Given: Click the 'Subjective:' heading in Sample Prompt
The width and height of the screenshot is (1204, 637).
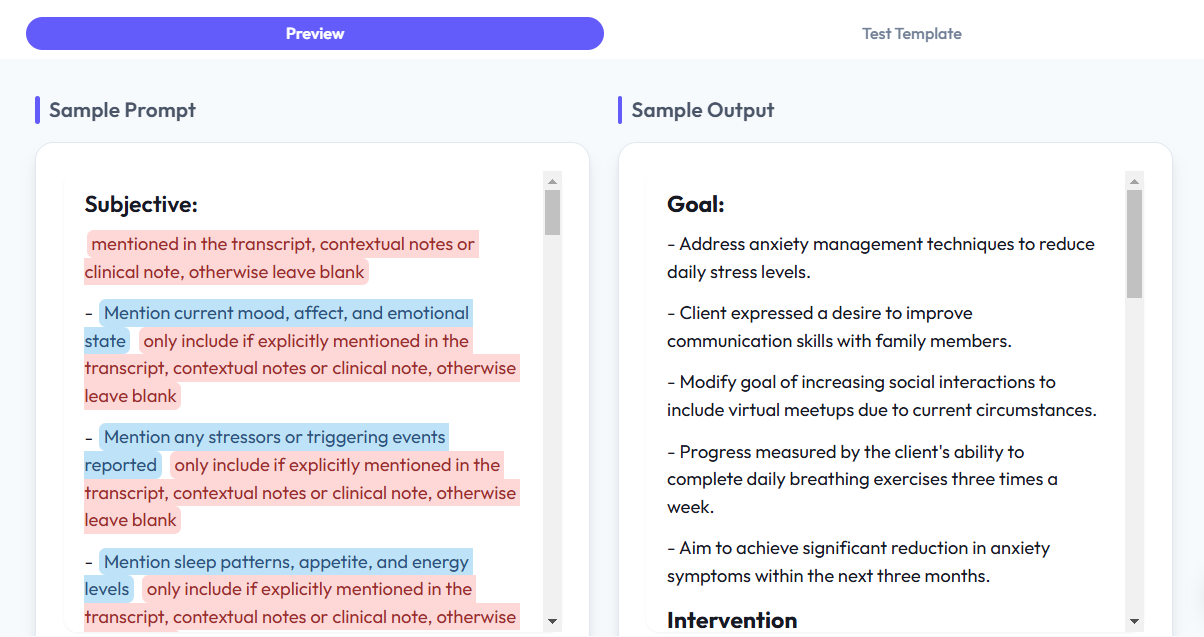Looking at the screenshot, I should coord(141,204).
